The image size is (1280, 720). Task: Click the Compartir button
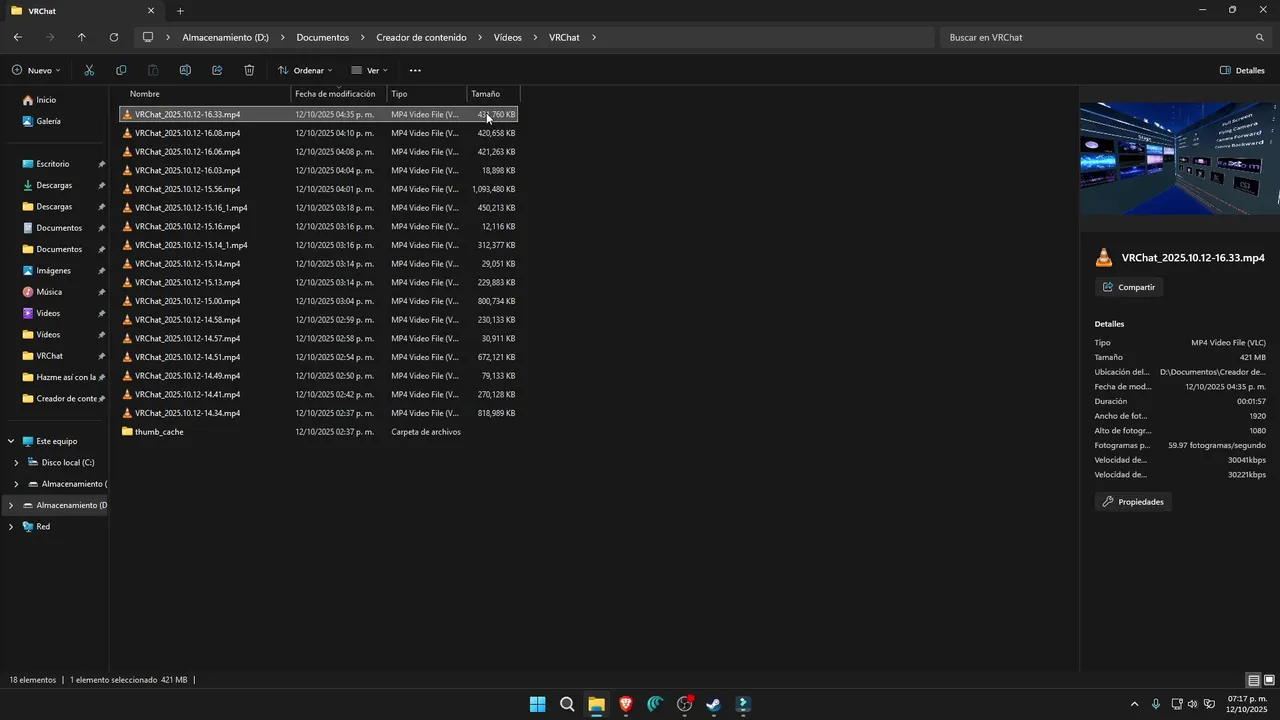click(1129, 287)
